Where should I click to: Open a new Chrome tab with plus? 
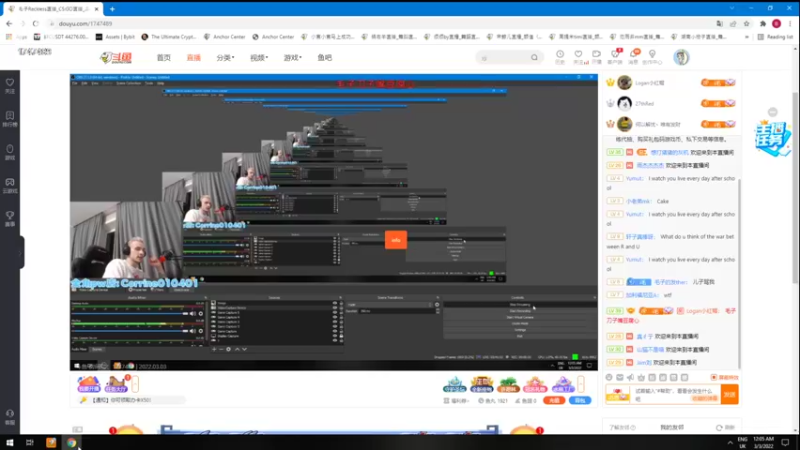pos(112,9)
